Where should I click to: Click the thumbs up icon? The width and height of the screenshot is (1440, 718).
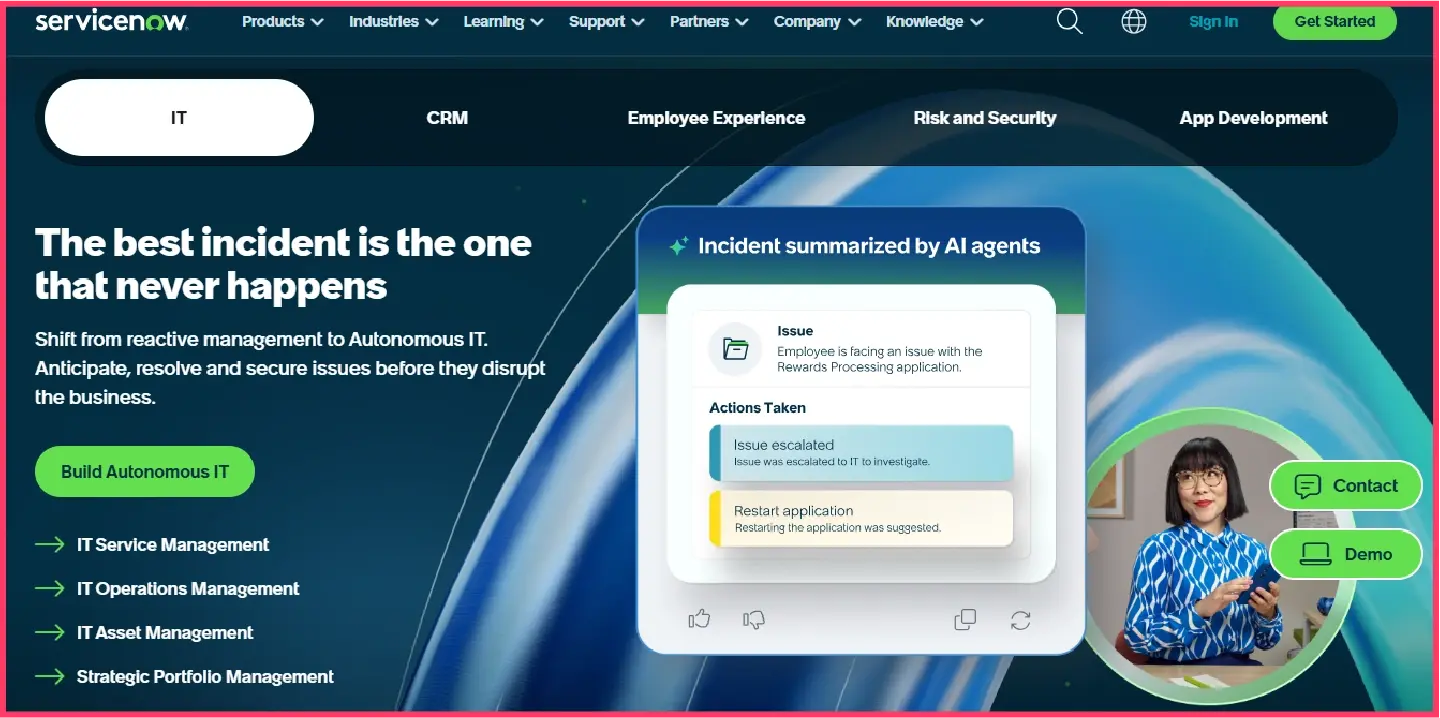coord(699,620)
